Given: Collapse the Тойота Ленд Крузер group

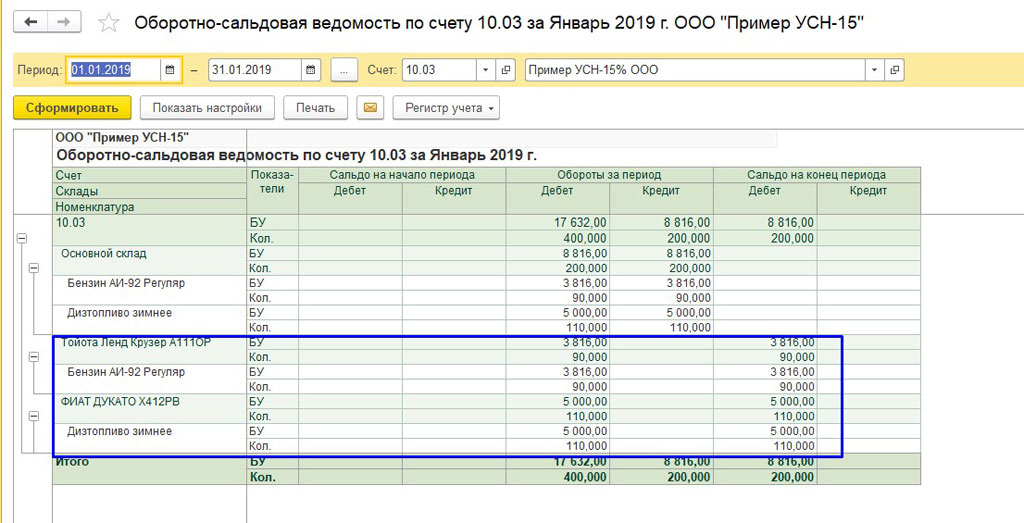Looking at the screenshot, I should click(x=35, y=357).
